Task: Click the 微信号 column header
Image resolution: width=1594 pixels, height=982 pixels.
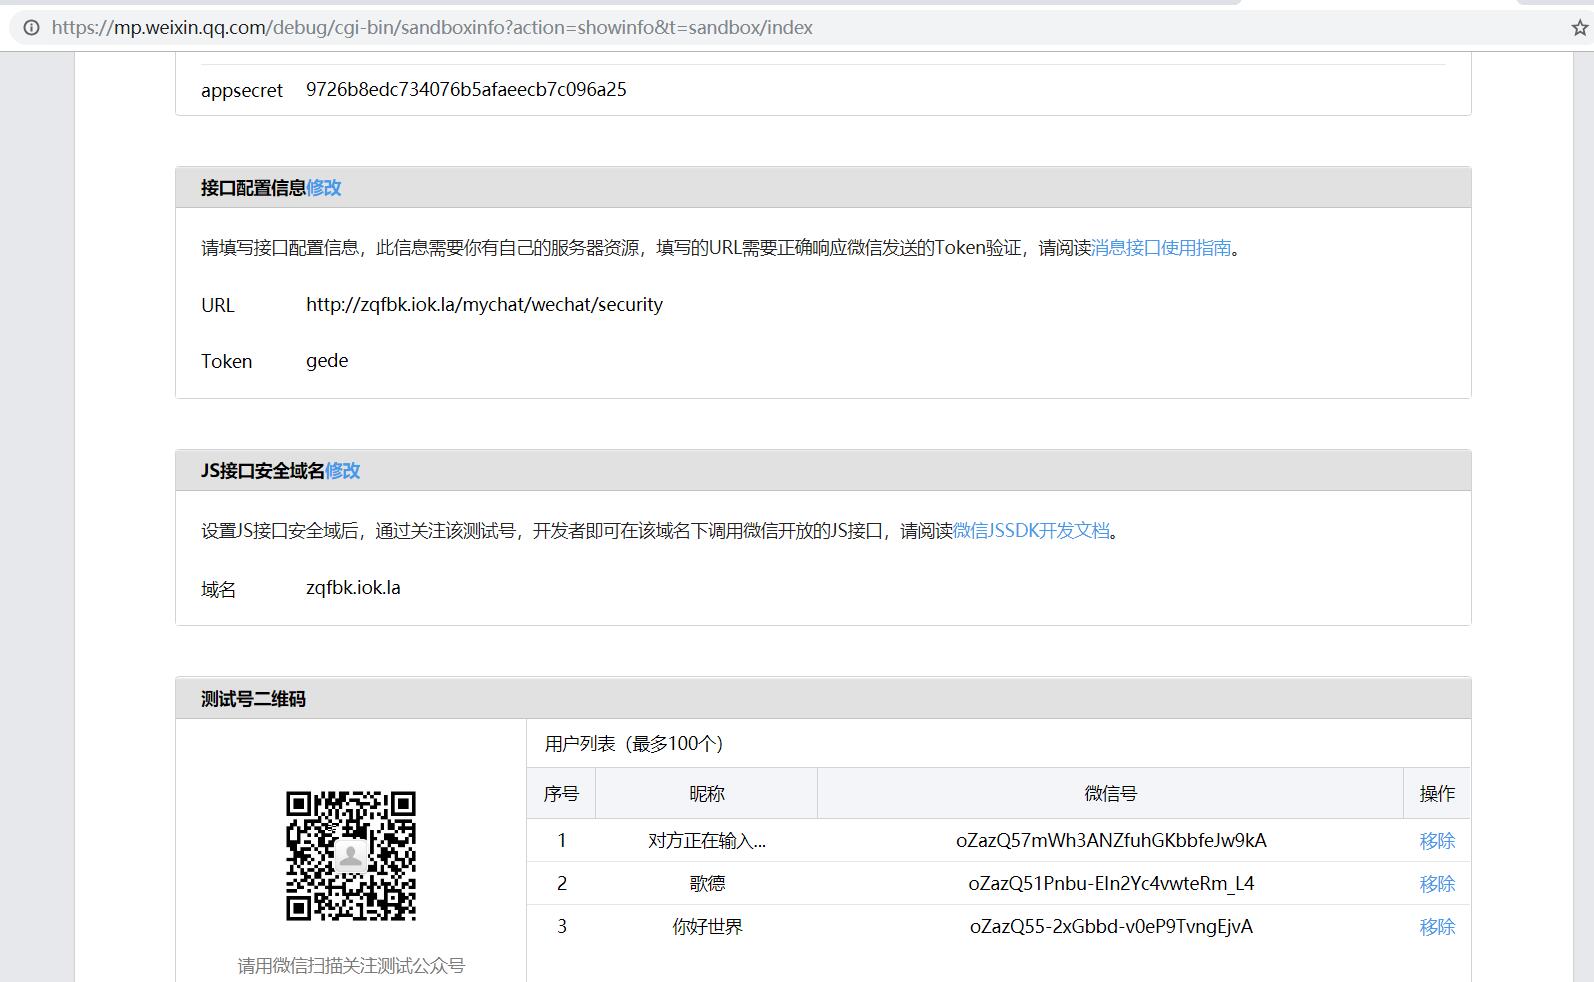Action: [1111, 794]
